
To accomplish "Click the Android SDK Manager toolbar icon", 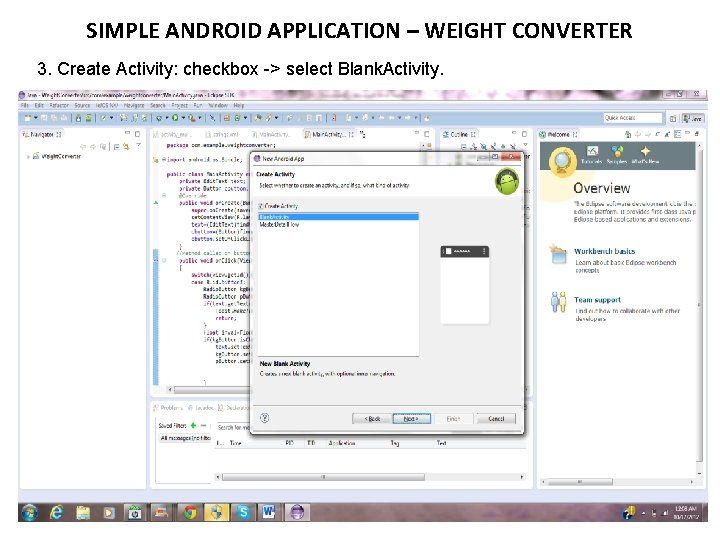I will (x=79, y=118).
